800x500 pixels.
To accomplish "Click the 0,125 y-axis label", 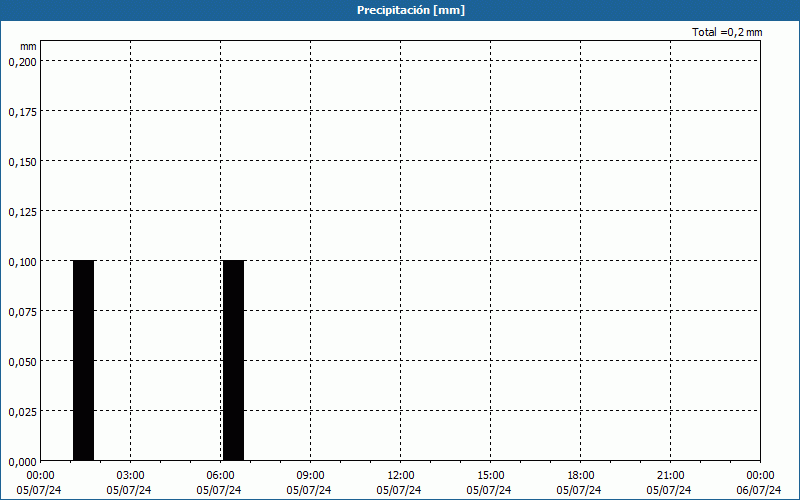I will click(22, 211).
